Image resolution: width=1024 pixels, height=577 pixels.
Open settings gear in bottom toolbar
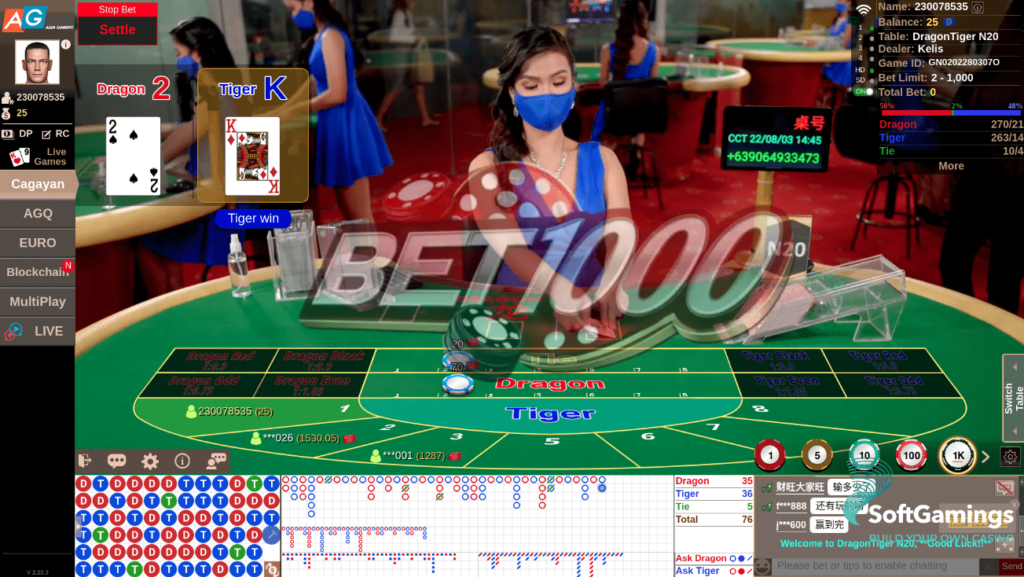click(x=150, y=461)
